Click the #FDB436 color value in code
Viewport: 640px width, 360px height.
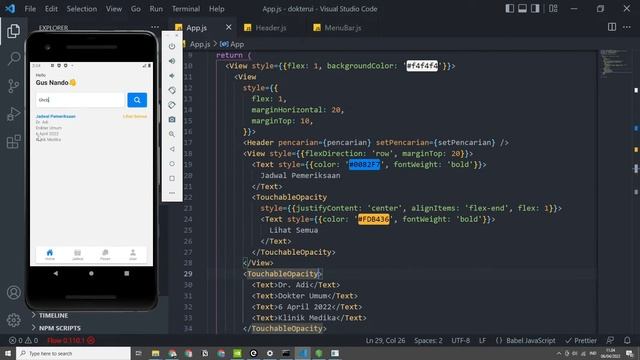[373, 219]
